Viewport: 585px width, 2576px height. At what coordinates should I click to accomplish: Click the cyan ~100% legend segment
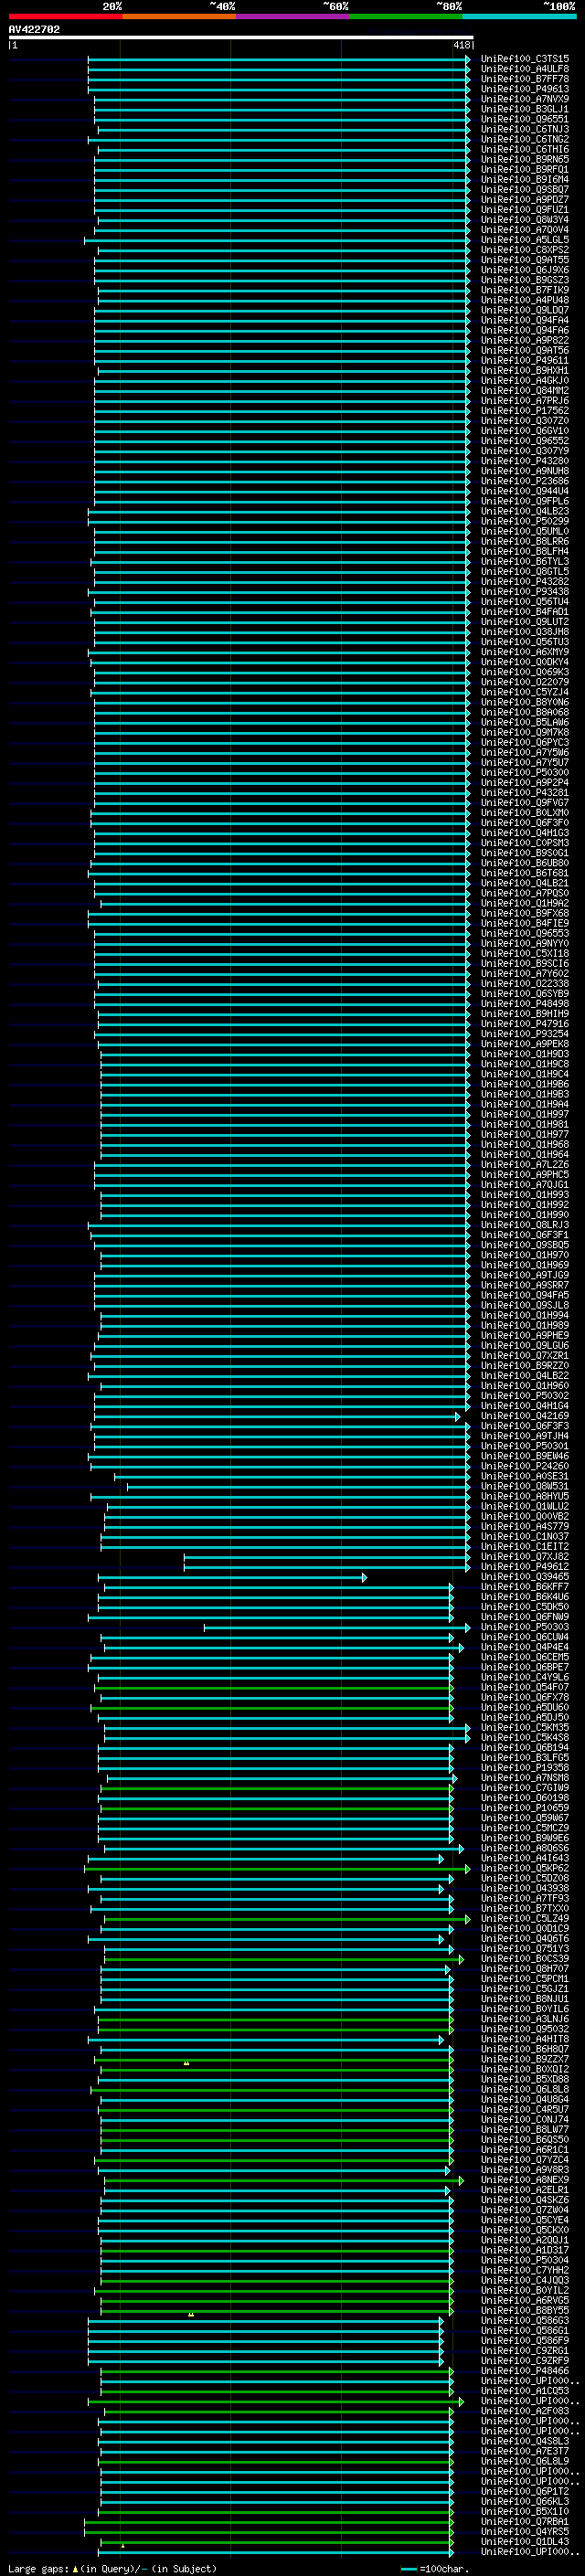point(519,16)
